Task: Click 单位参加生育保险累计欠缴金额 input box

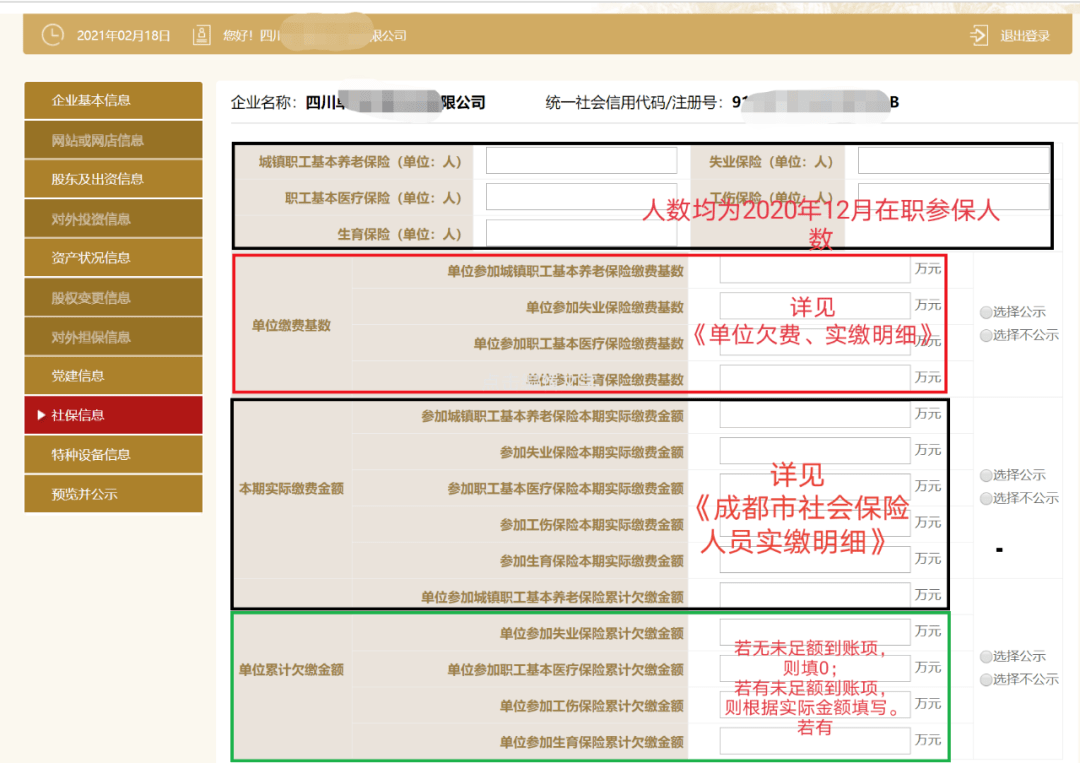Action: (814, 741)
